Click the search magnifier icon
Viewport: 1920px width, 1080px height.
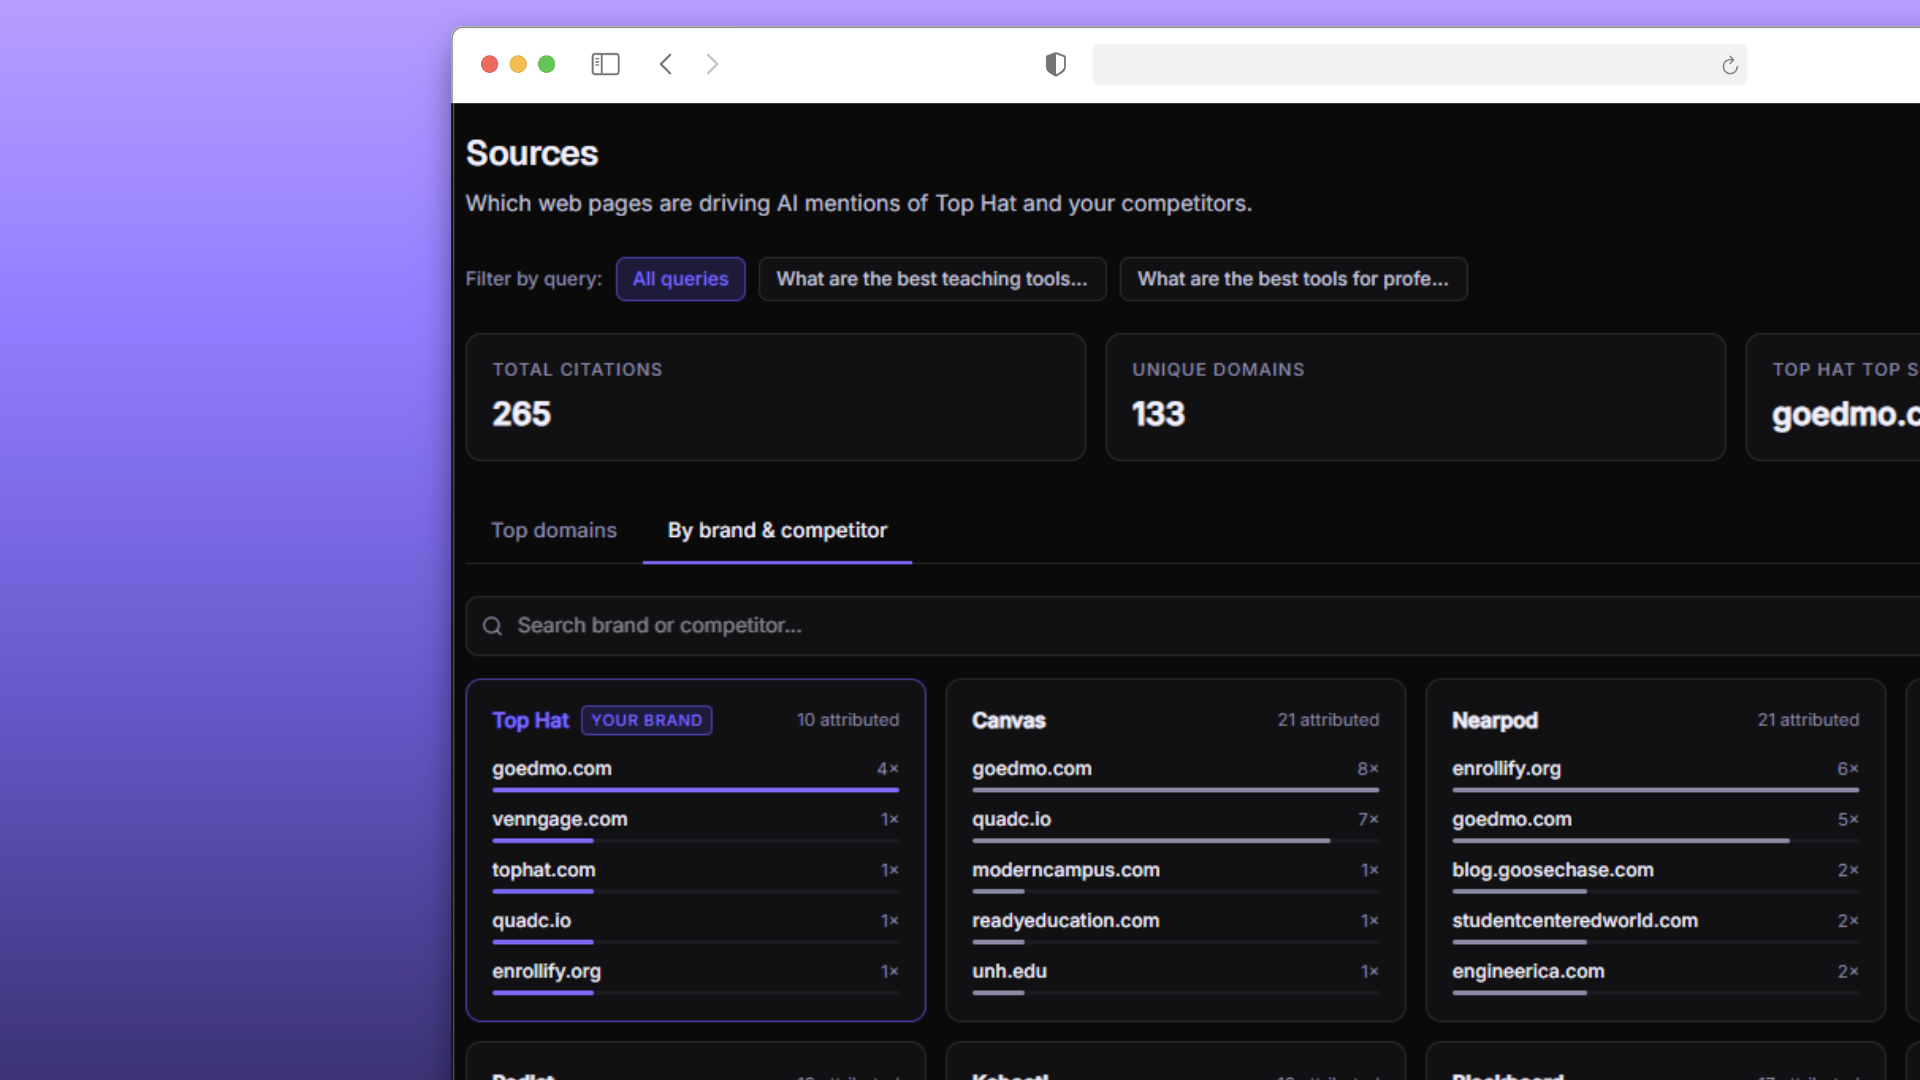(492, 626)
